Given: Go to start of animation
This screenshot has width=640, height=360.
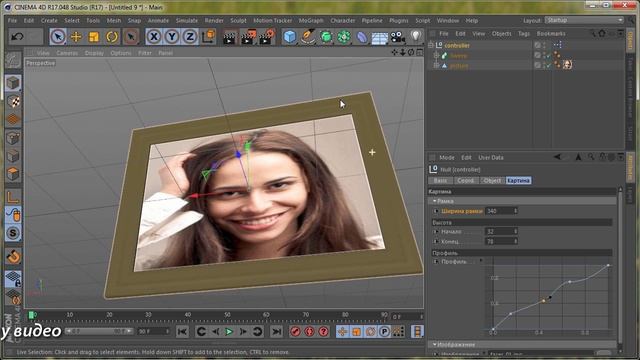Looking at the screenshot, I should coord(182,332).
